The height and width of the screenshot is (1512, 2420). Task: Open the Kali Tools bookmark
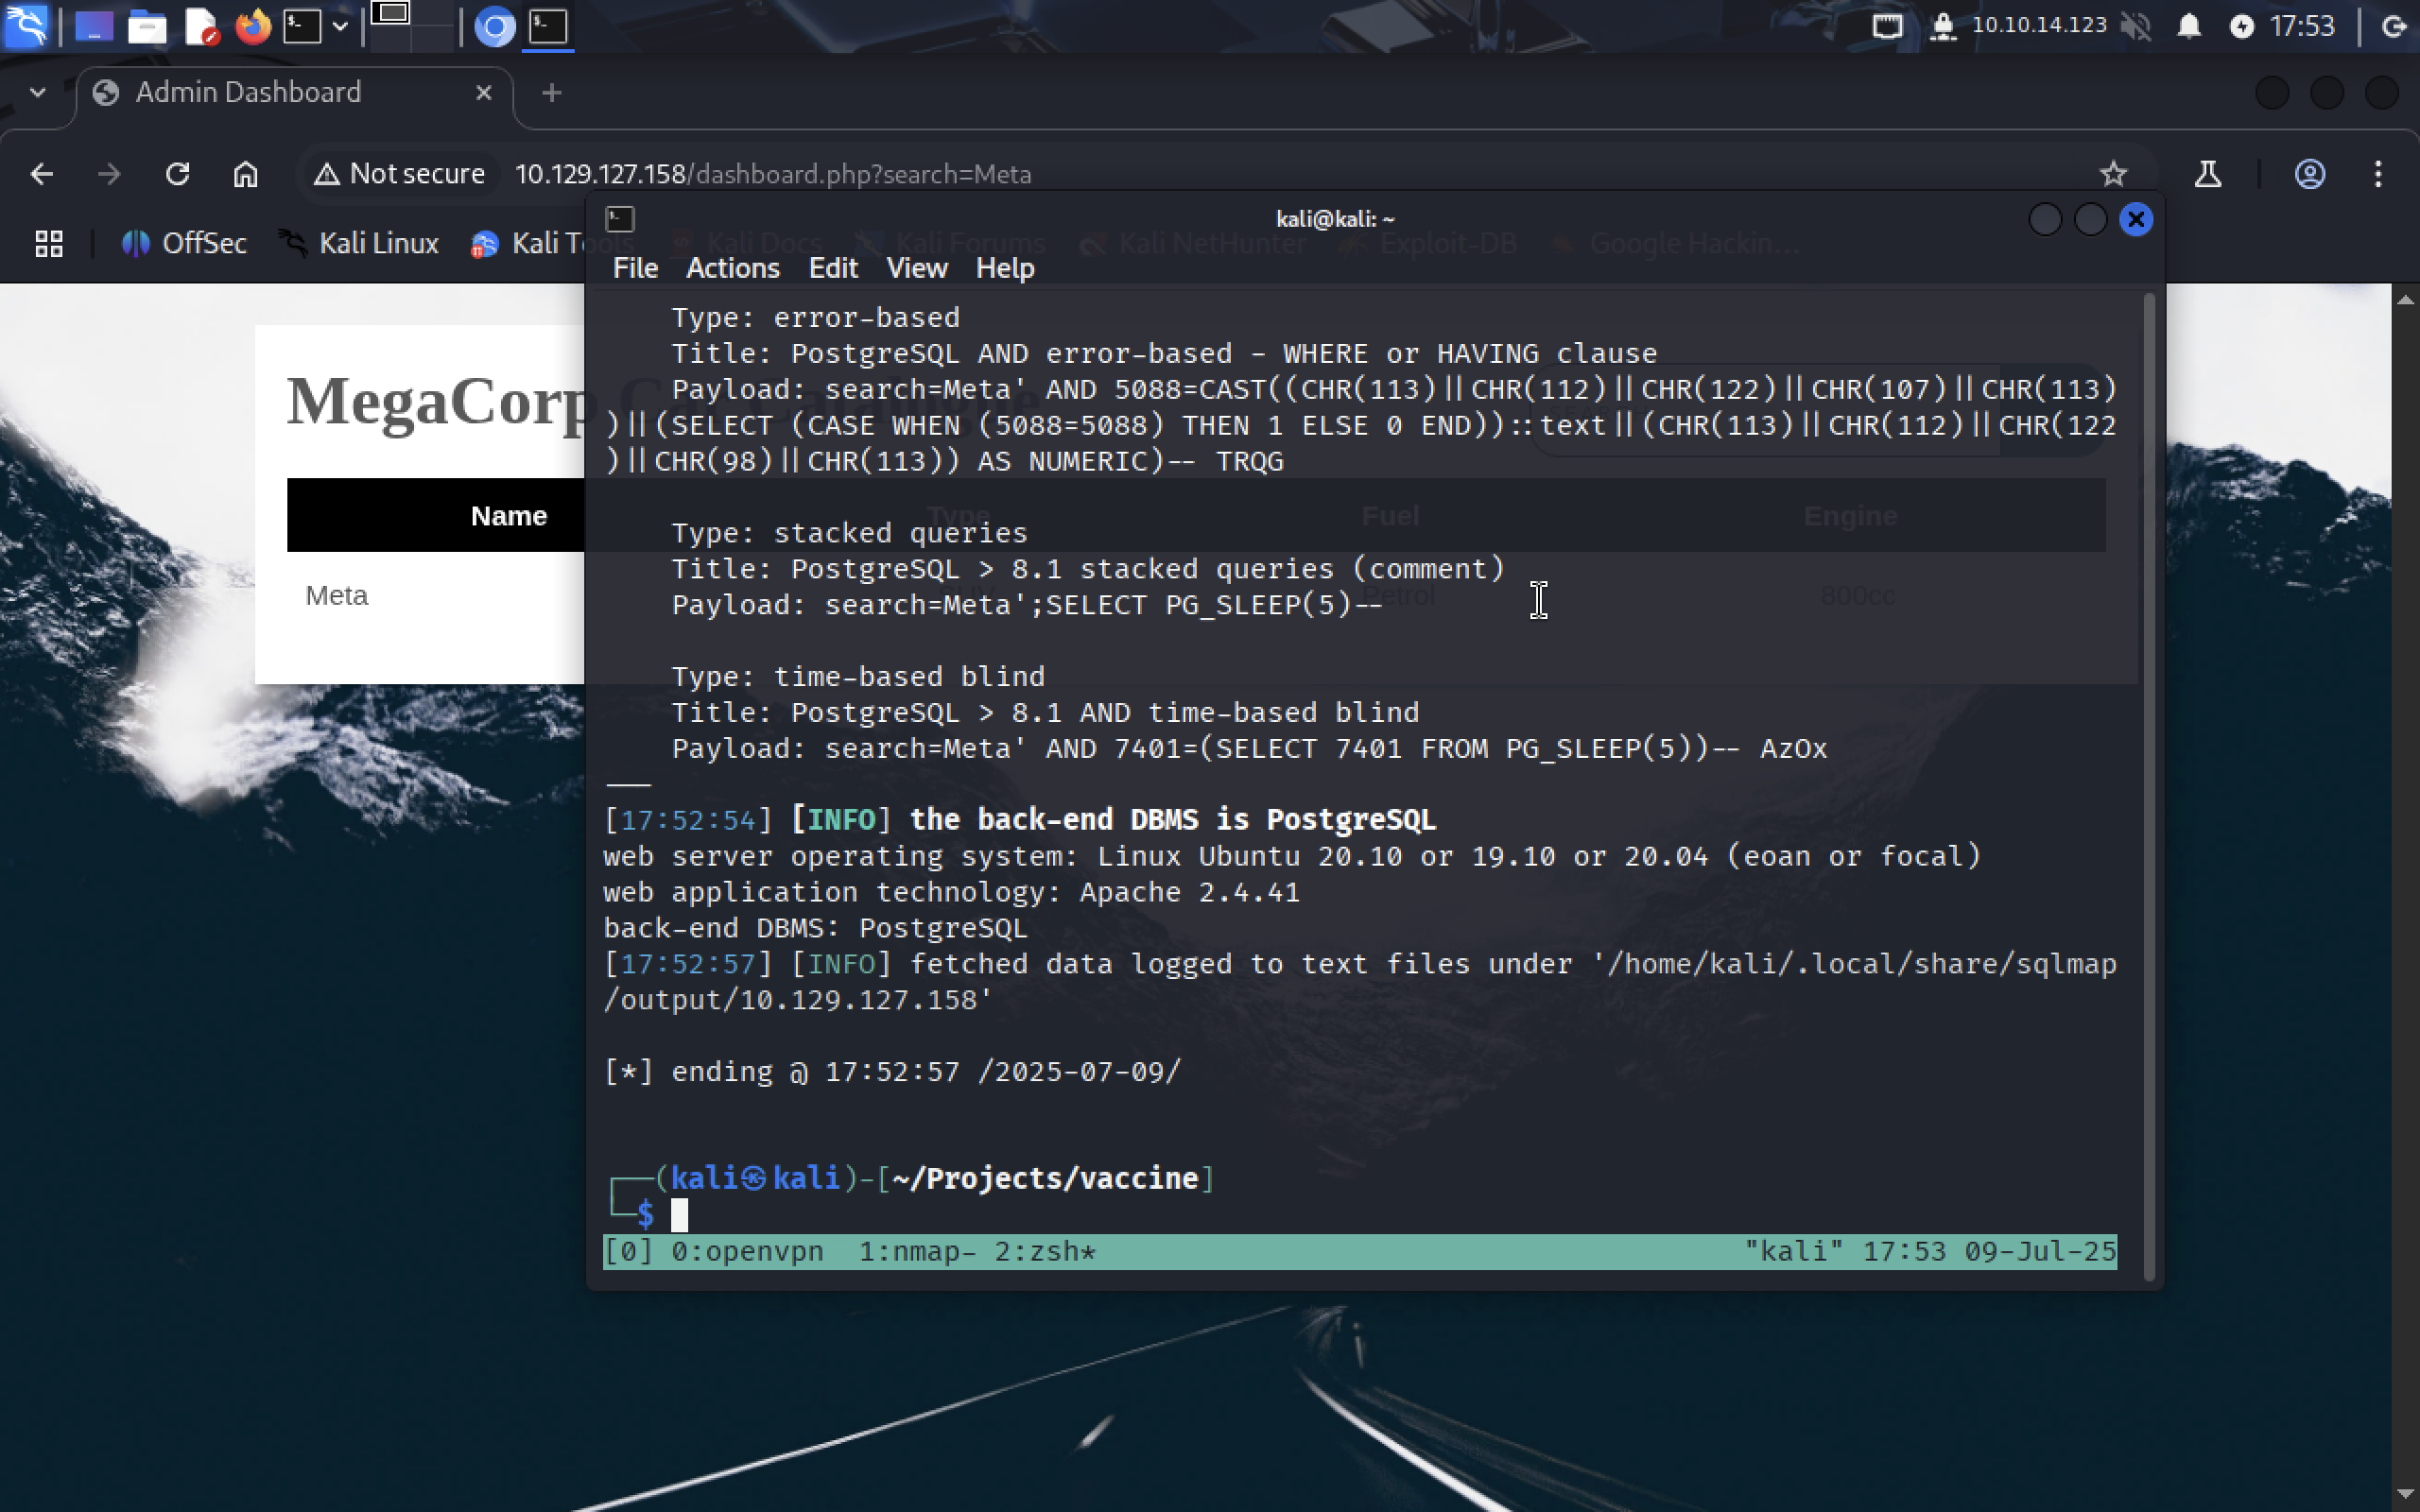coord(527,243)
